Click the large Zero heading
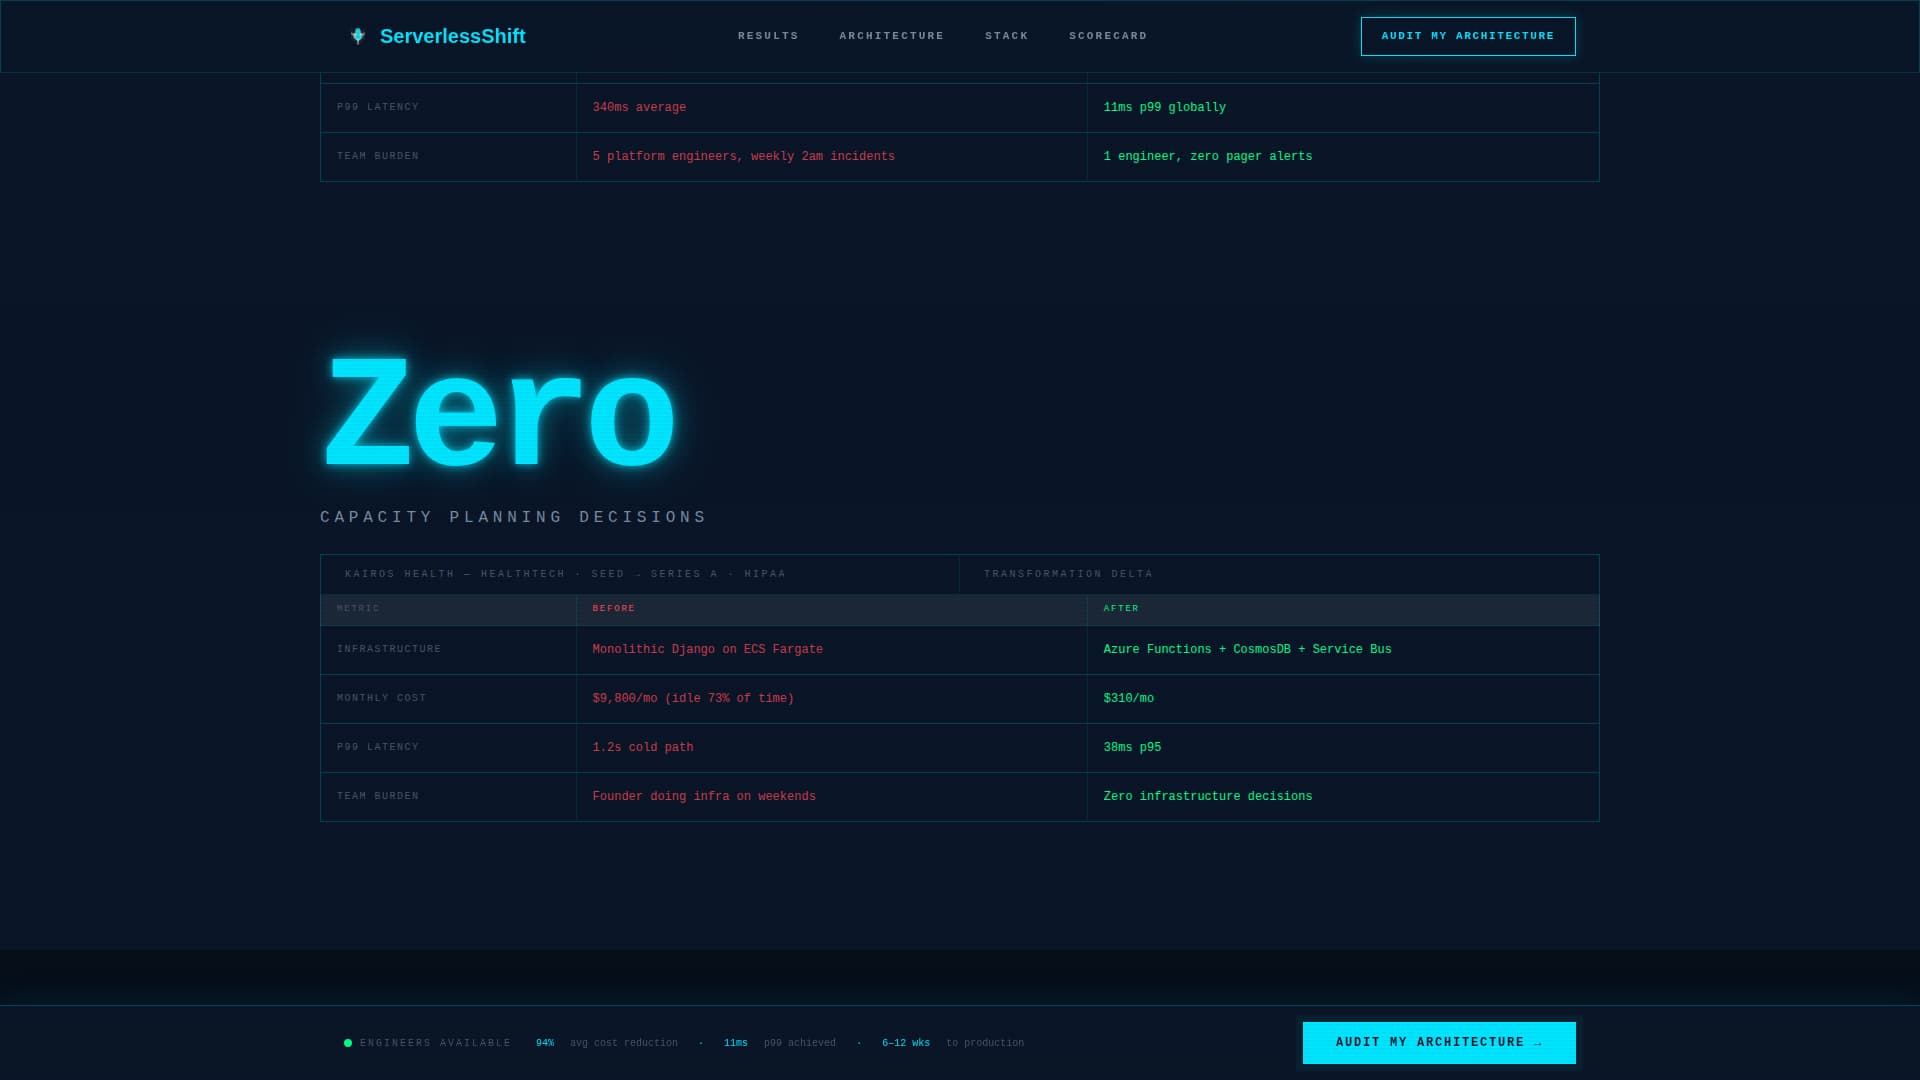Screen dimensions: 1920x1080 [498, 415]
